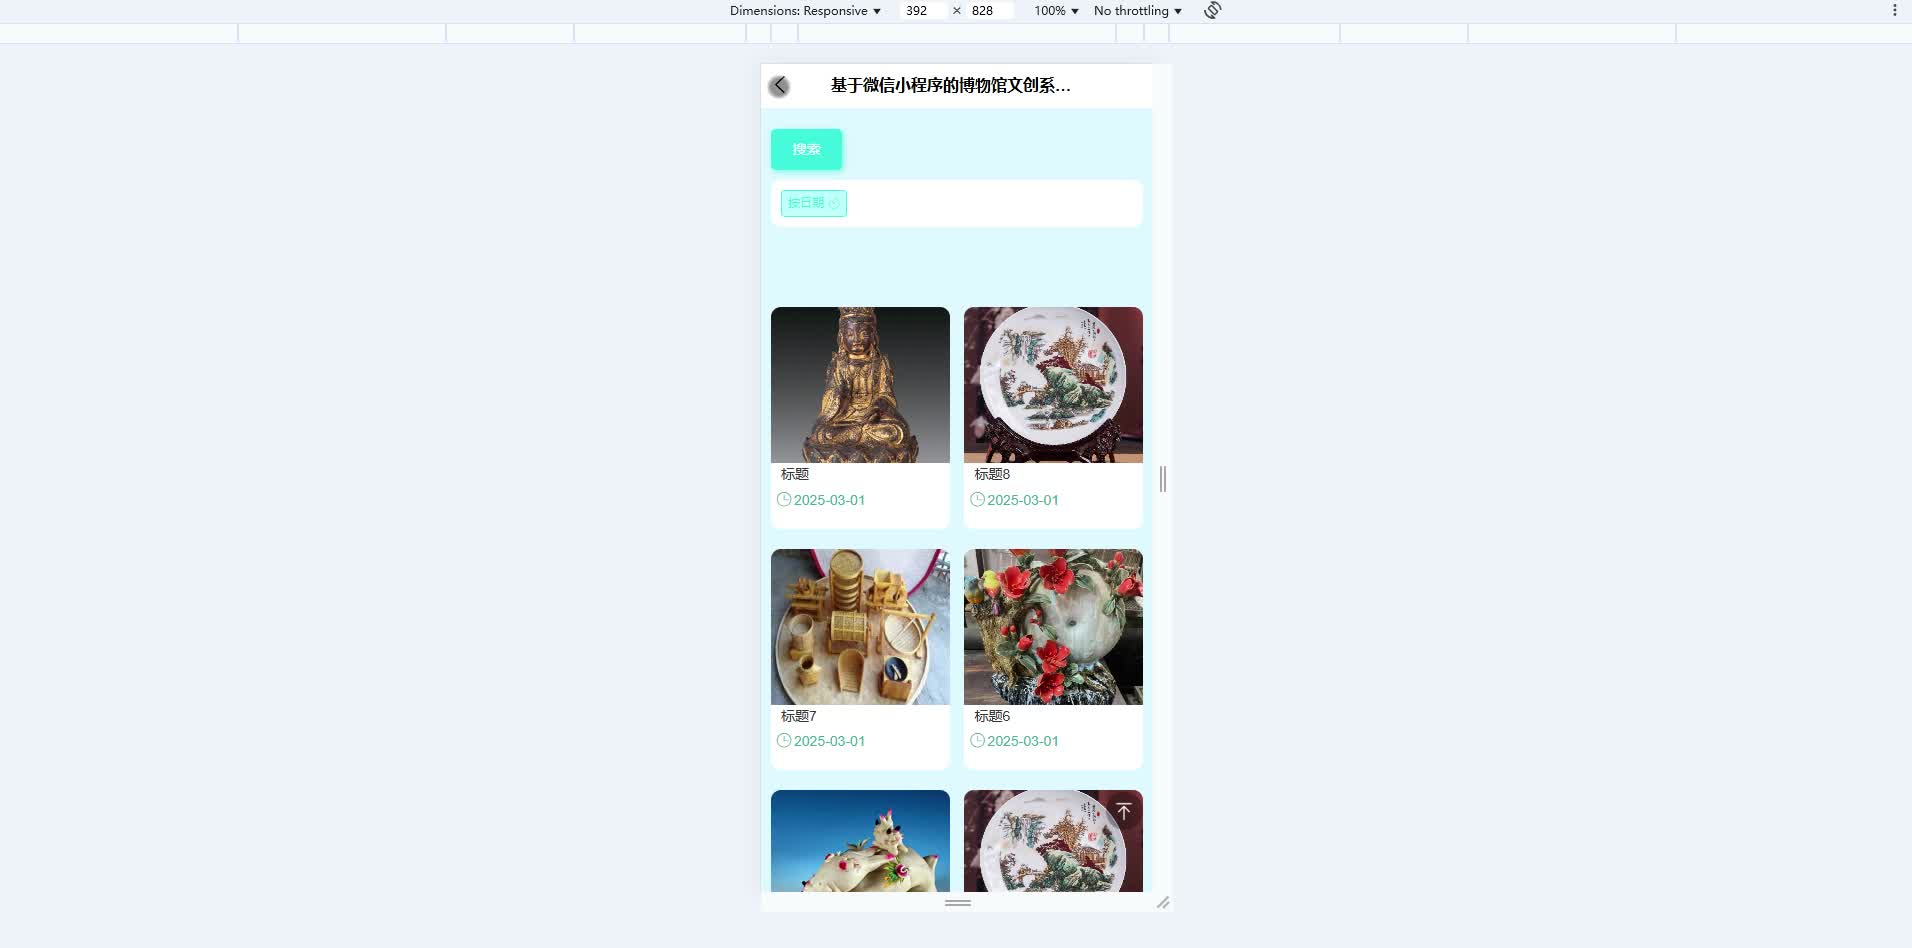The width and height of the screenshot is (1912, 948).
Task: Open the Buddha statue thumbnail
Action: (860, 385)
